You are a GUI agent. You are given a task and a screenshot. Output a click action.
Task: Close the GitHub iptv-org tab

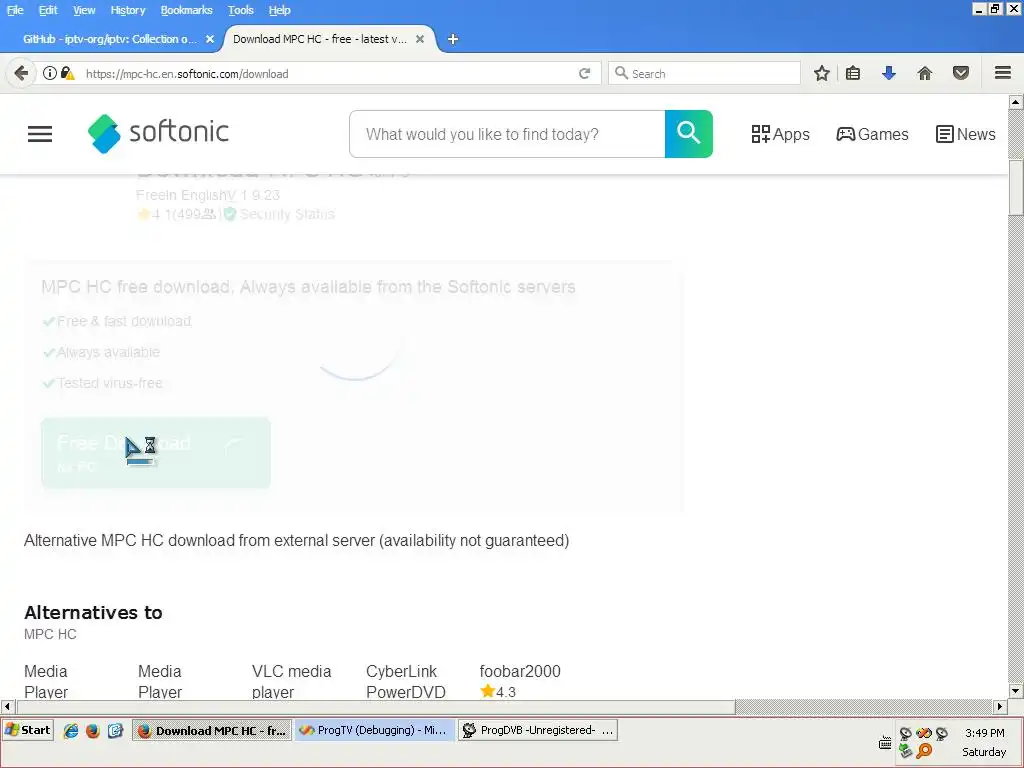[x=210, y=39]
